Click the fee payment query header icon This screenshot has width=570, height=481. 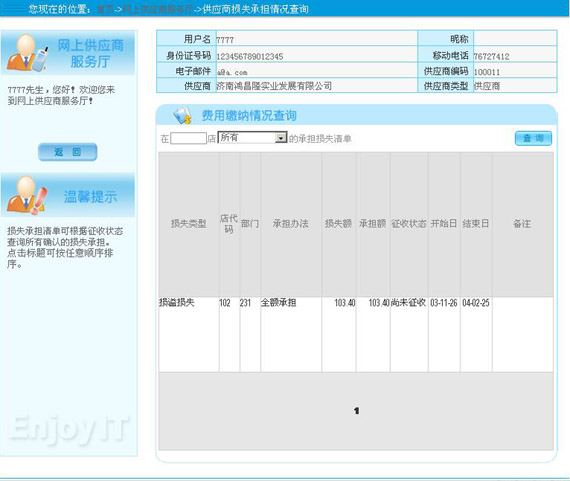(182, 116)
